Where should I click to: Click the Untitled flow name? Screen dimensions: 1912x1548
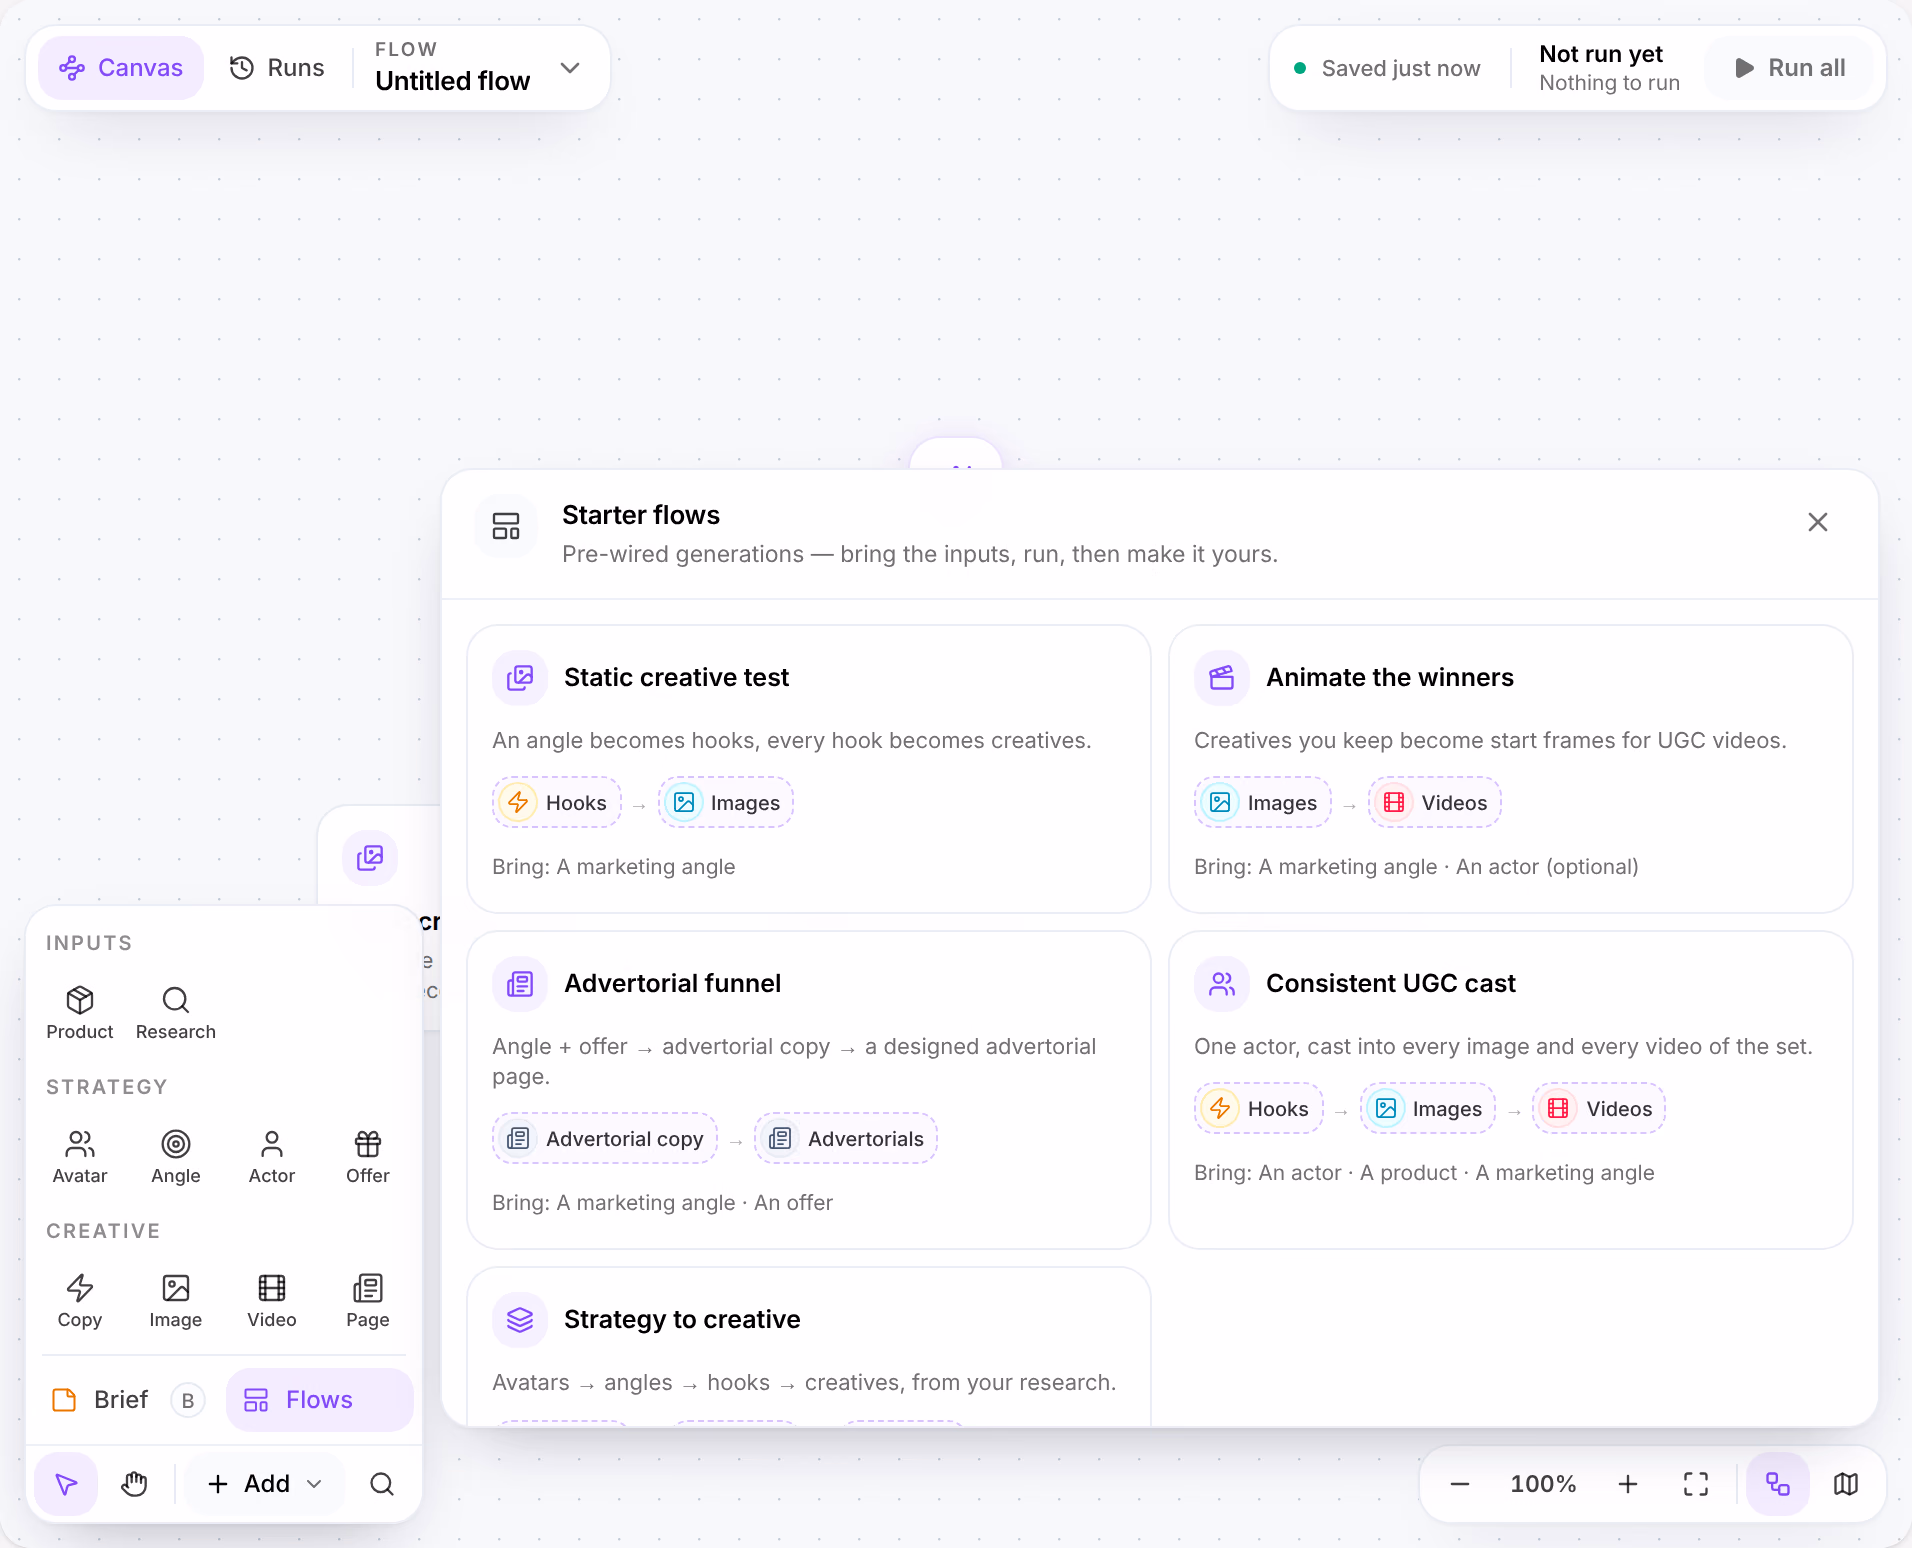coord(453,81)
